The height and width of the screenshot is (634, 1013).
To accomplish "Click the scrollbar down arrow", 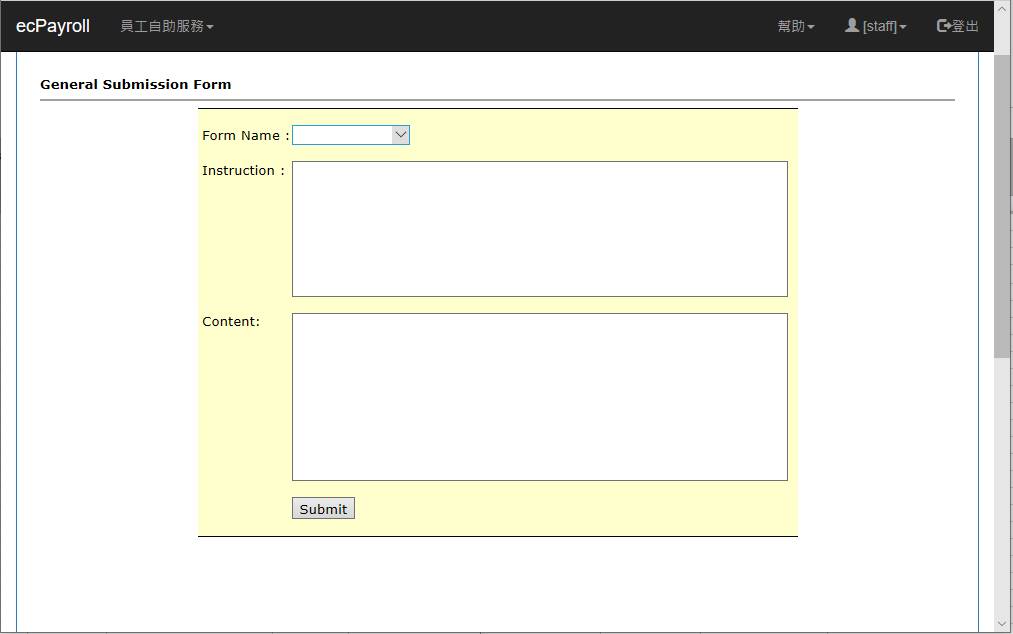I will (1002, 624).
